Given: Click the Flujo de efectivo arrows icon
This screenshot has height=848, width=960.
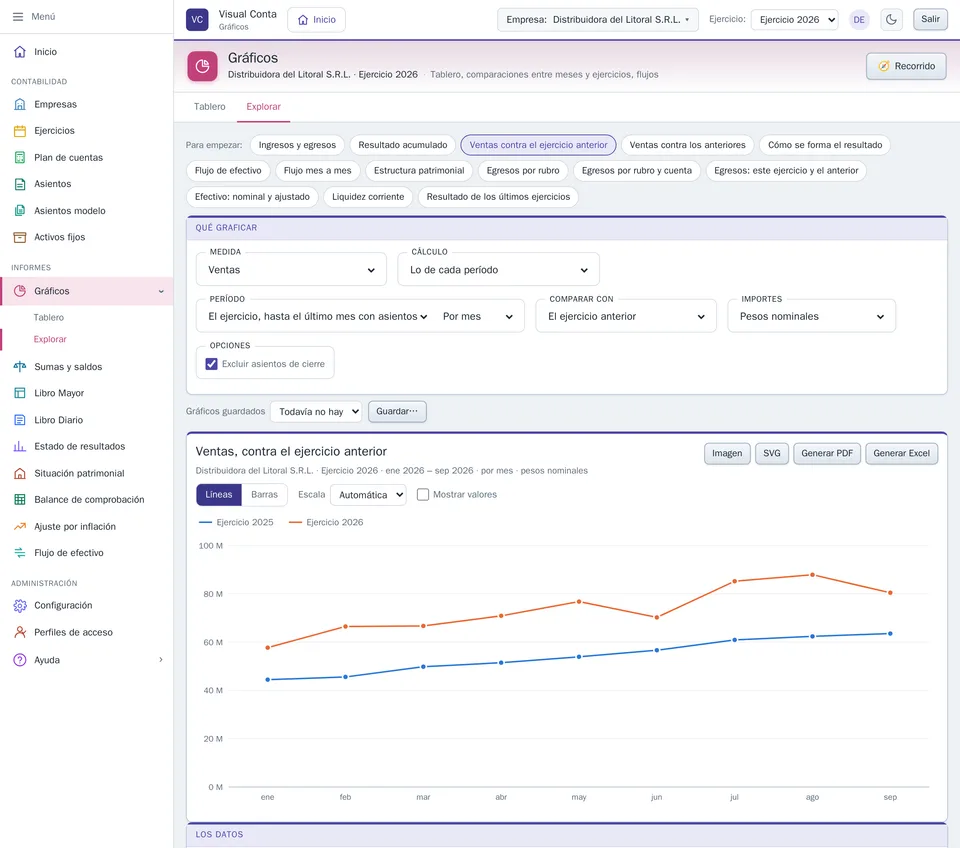Looking at the screenshot, I should 20,553.
